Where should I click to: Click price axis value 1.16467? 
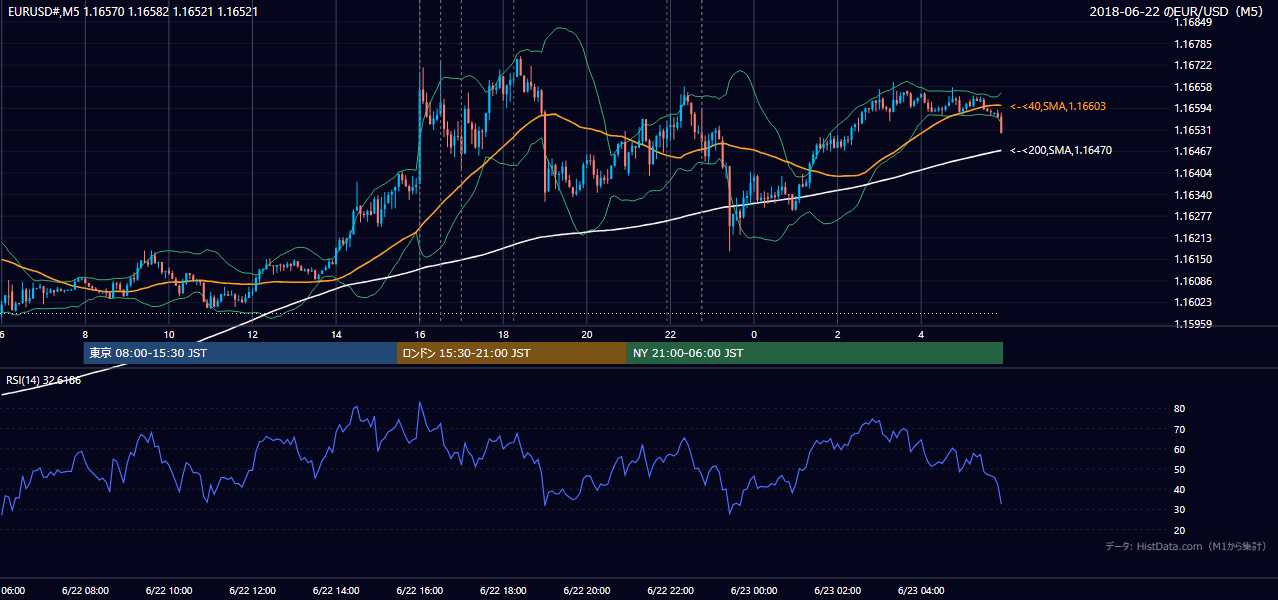[1193, 152]
